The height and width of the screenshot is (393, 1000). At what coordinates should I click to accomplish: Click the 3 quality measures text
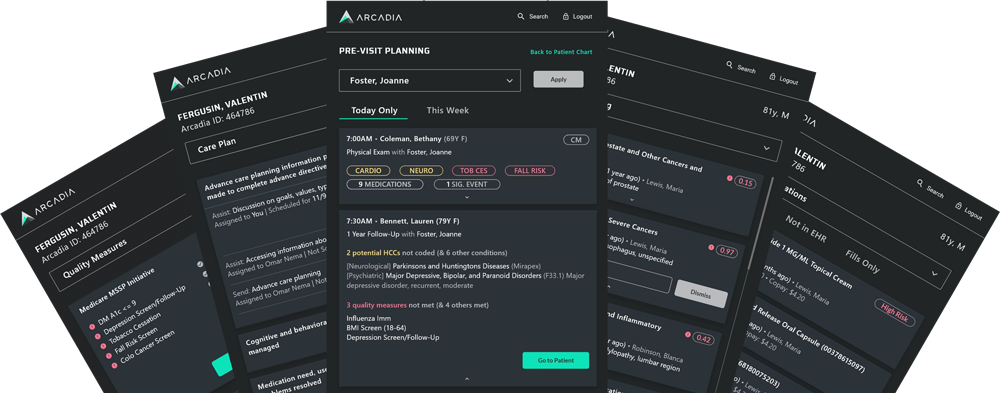[x=376, y=306]
